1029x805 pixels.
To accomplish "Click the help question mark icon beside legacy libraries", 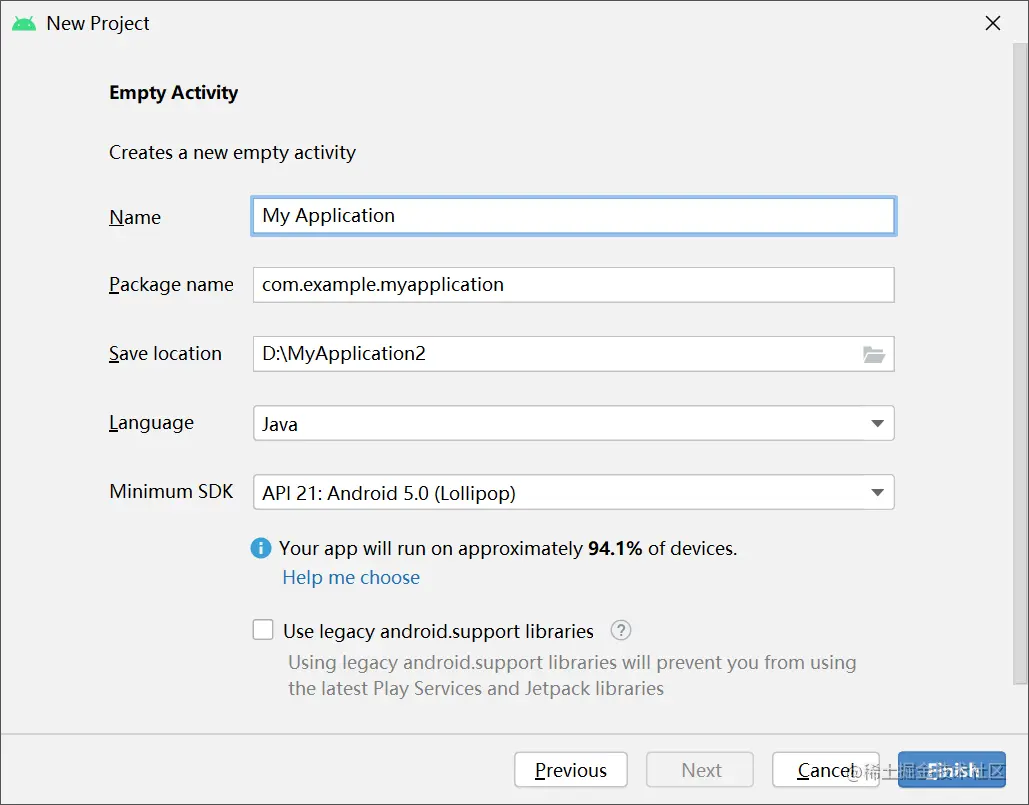I will point(620,630).
